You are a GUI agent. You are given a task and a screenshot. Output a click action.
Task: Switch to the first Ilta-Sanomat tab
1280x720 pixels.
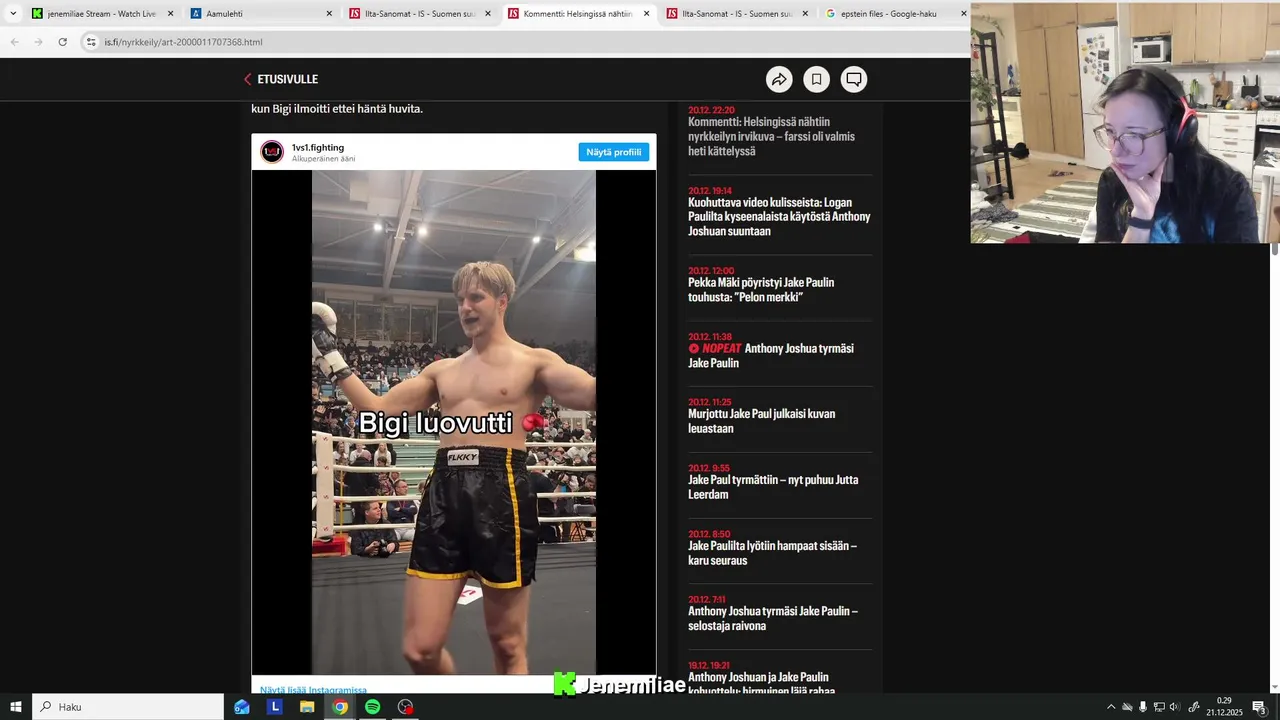(419, 13)
